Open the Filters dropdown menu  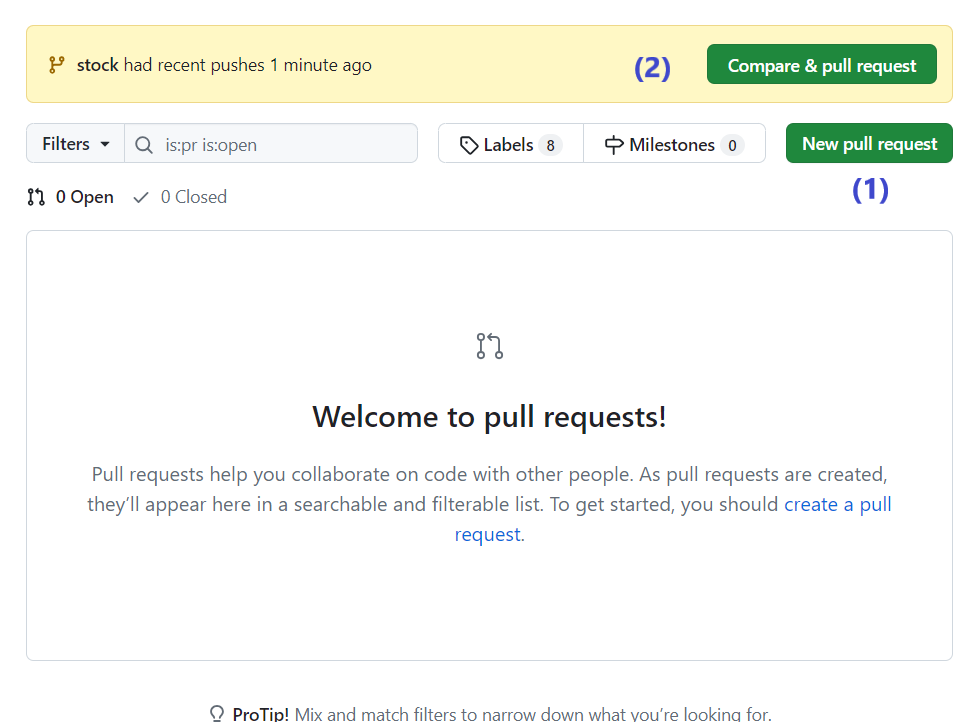[x=75, y=144]
